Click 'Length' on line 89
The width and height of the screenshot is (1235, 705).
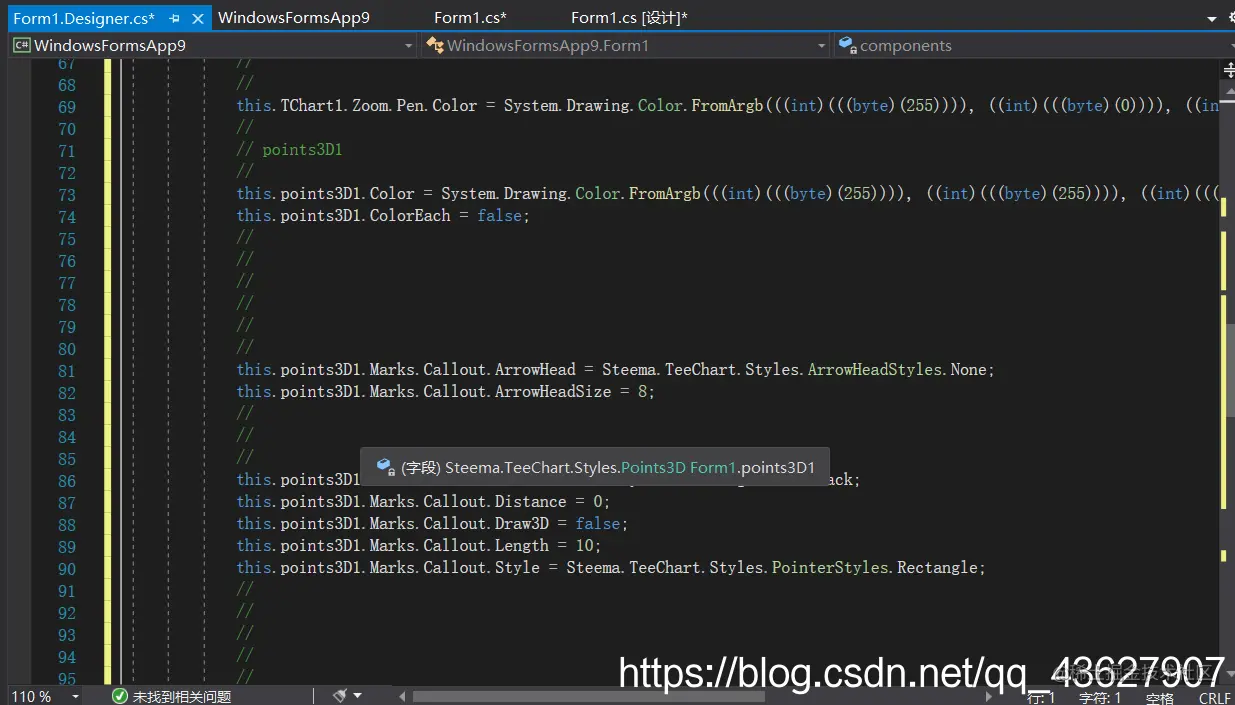[522, 546]
